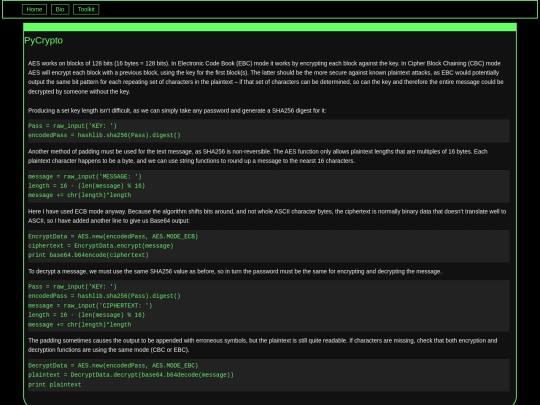Click code line ciphertext = EncryptData.encrypt(message)
This screenshot has width=540, height=405.
(x=101, y=246)
